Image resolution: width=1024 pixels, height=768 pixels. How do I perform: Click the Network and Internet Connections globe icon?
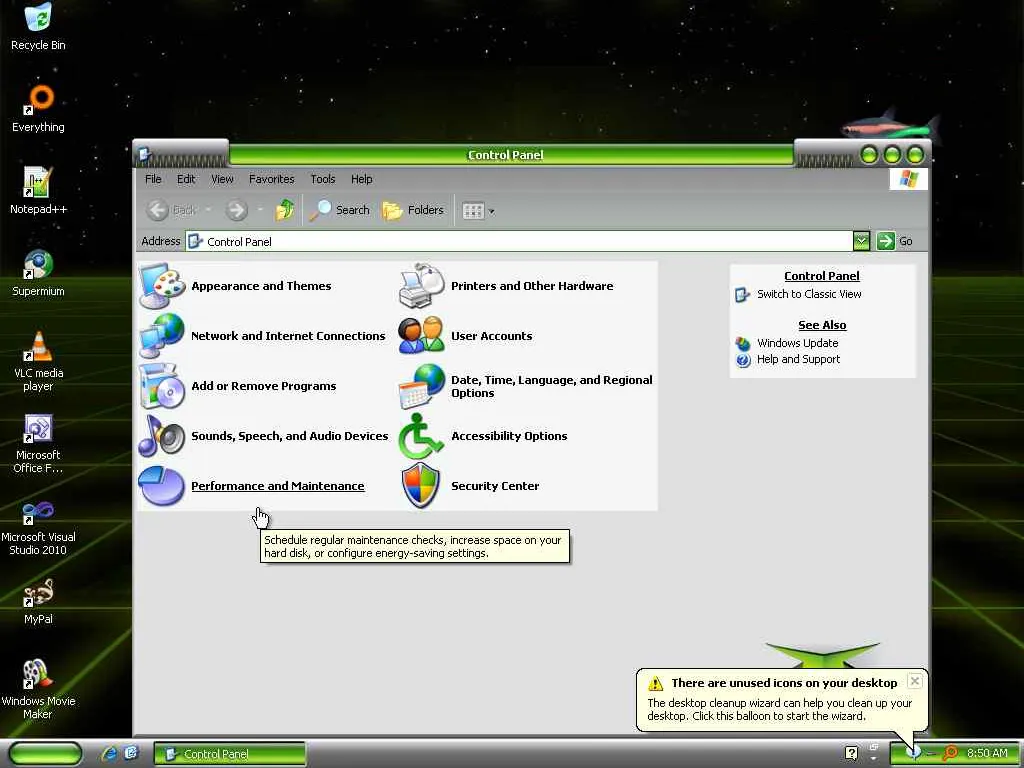pyautogui.click(x=161, y=336)
